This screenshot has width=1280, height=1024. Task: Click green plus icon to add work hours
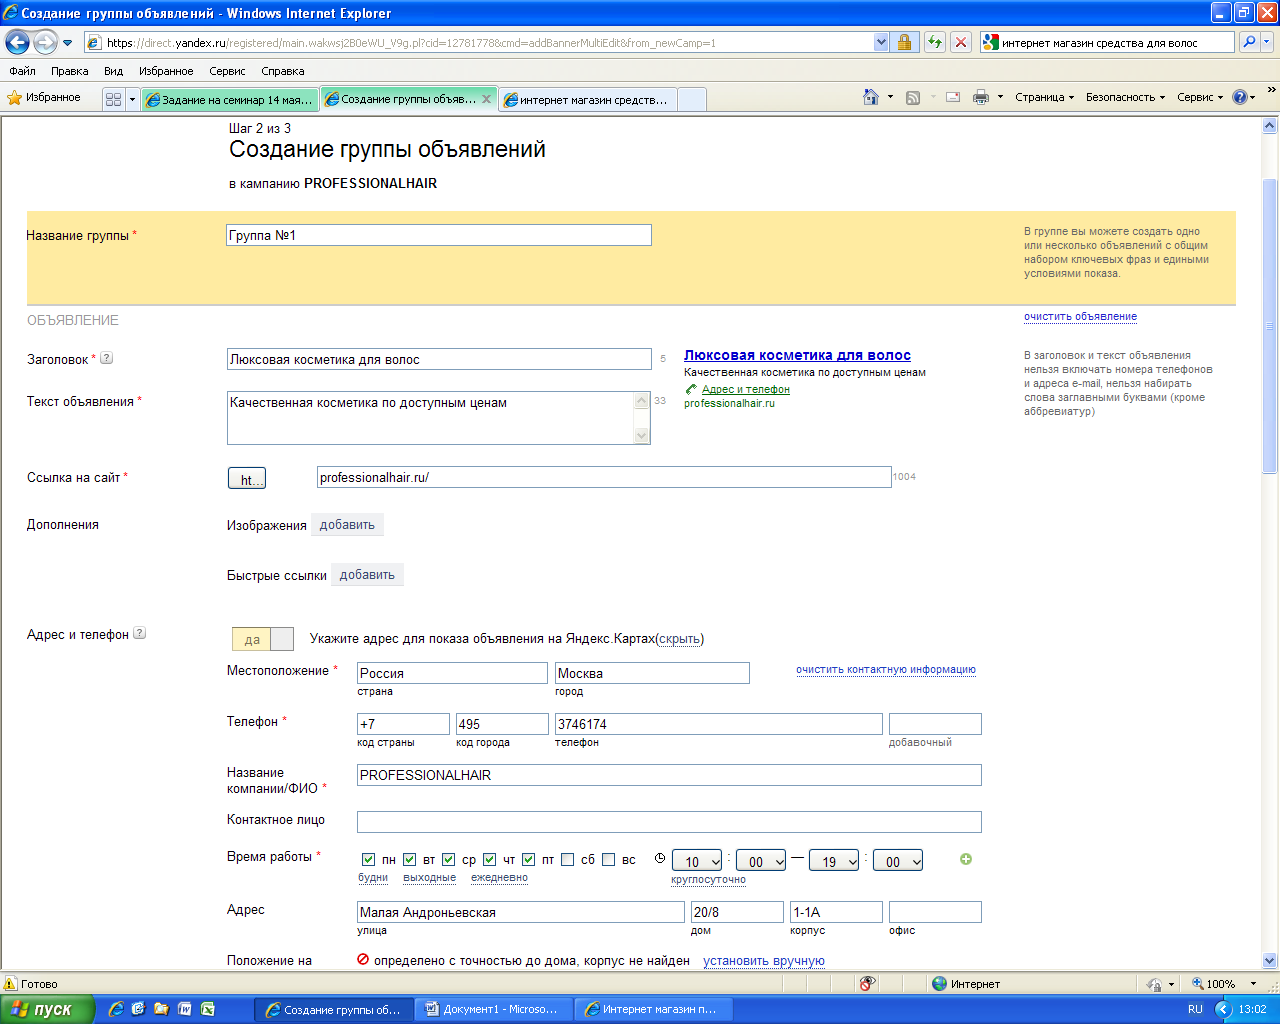966,859
